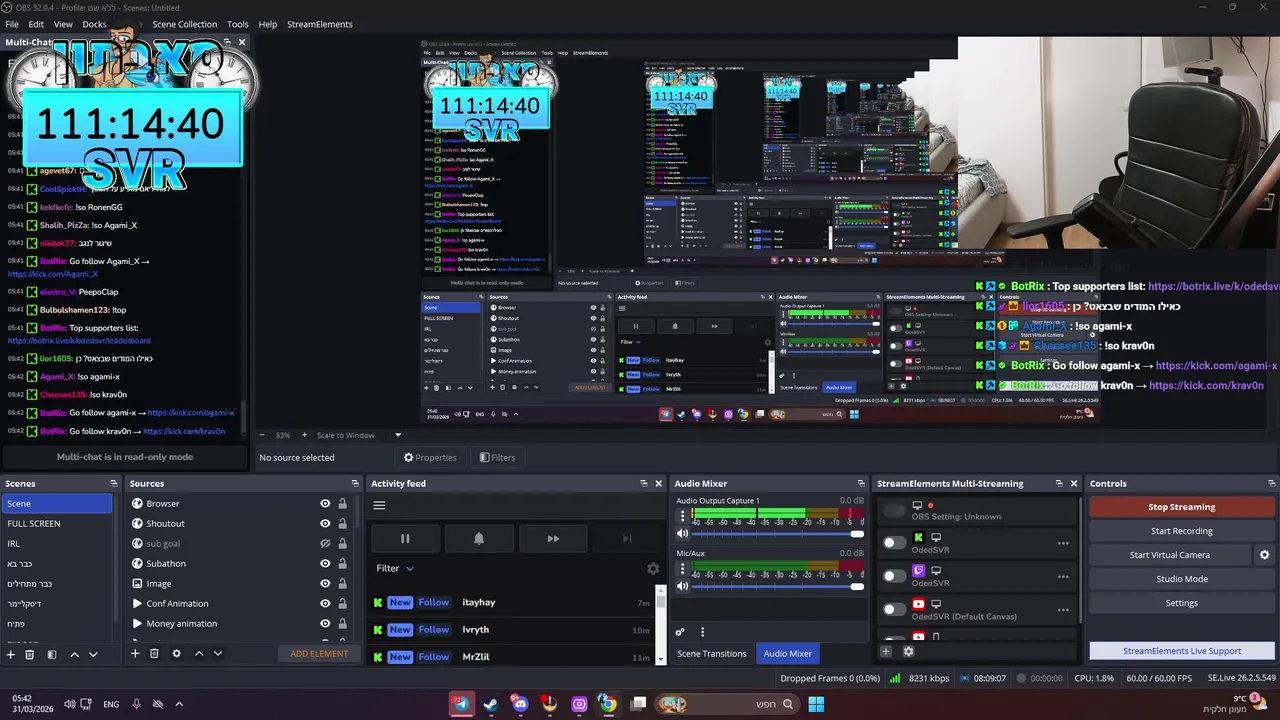The image size is (1280, 720).
Task: Unlock the Conf Animation source lock
Action: point(342,604)
